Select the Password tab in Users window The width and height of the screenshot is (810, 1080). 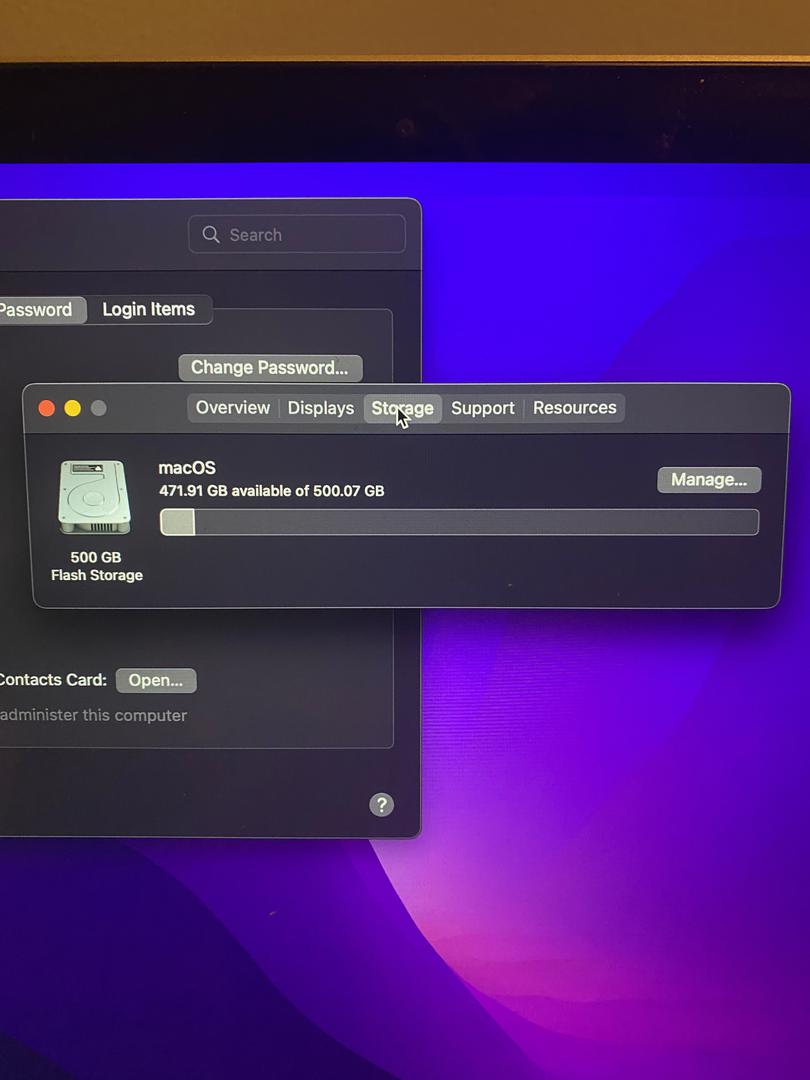[41, 309]
